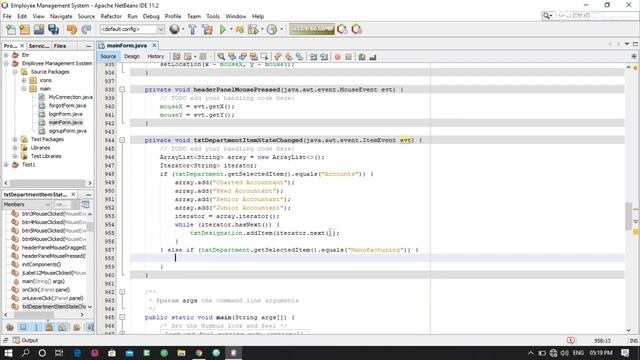Screen dimensions: 640x360
Task: Toggle Show Static Members filter in Navigator
Action: click(36, 327)
